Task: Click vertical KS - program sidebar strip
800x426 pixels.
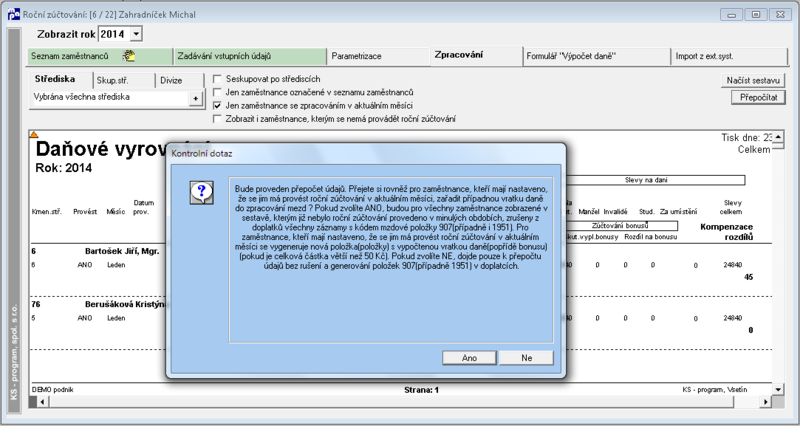Action: coord(14,220)
